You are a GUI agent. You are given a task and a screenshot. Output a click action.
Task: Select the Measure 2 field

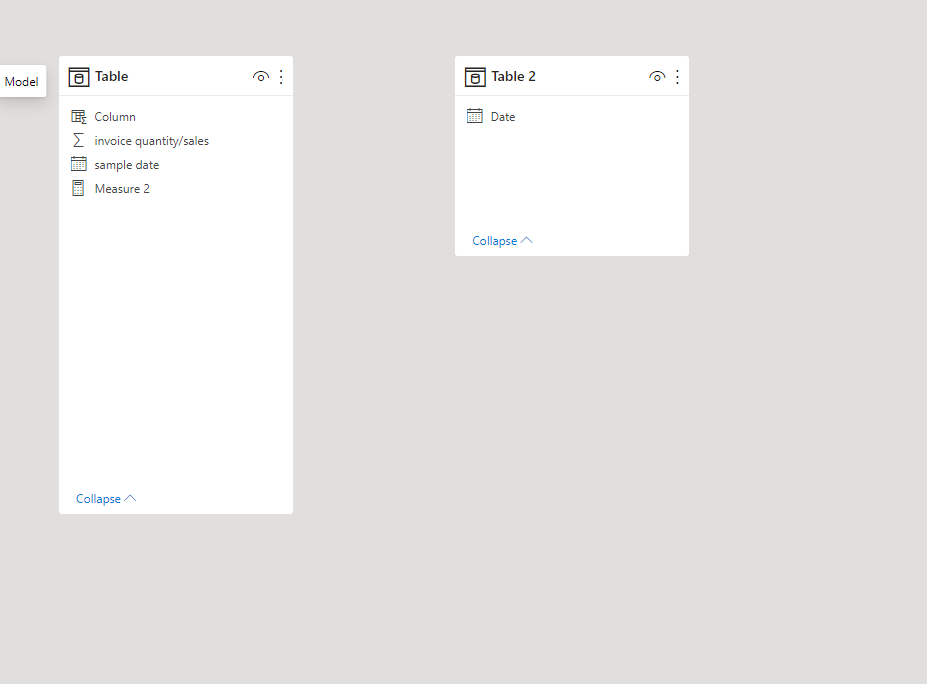pos(176,189)
